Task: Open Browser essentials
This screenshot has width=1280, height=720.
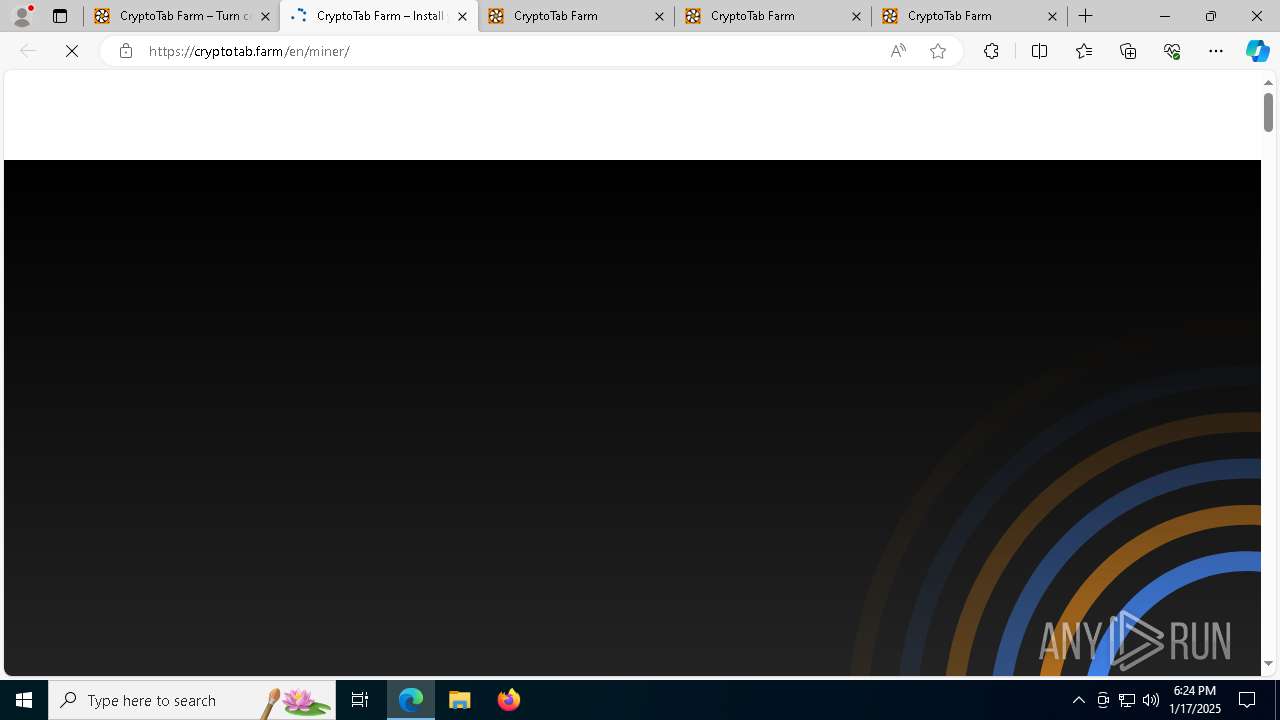Action: click(x=1172, y=51)
